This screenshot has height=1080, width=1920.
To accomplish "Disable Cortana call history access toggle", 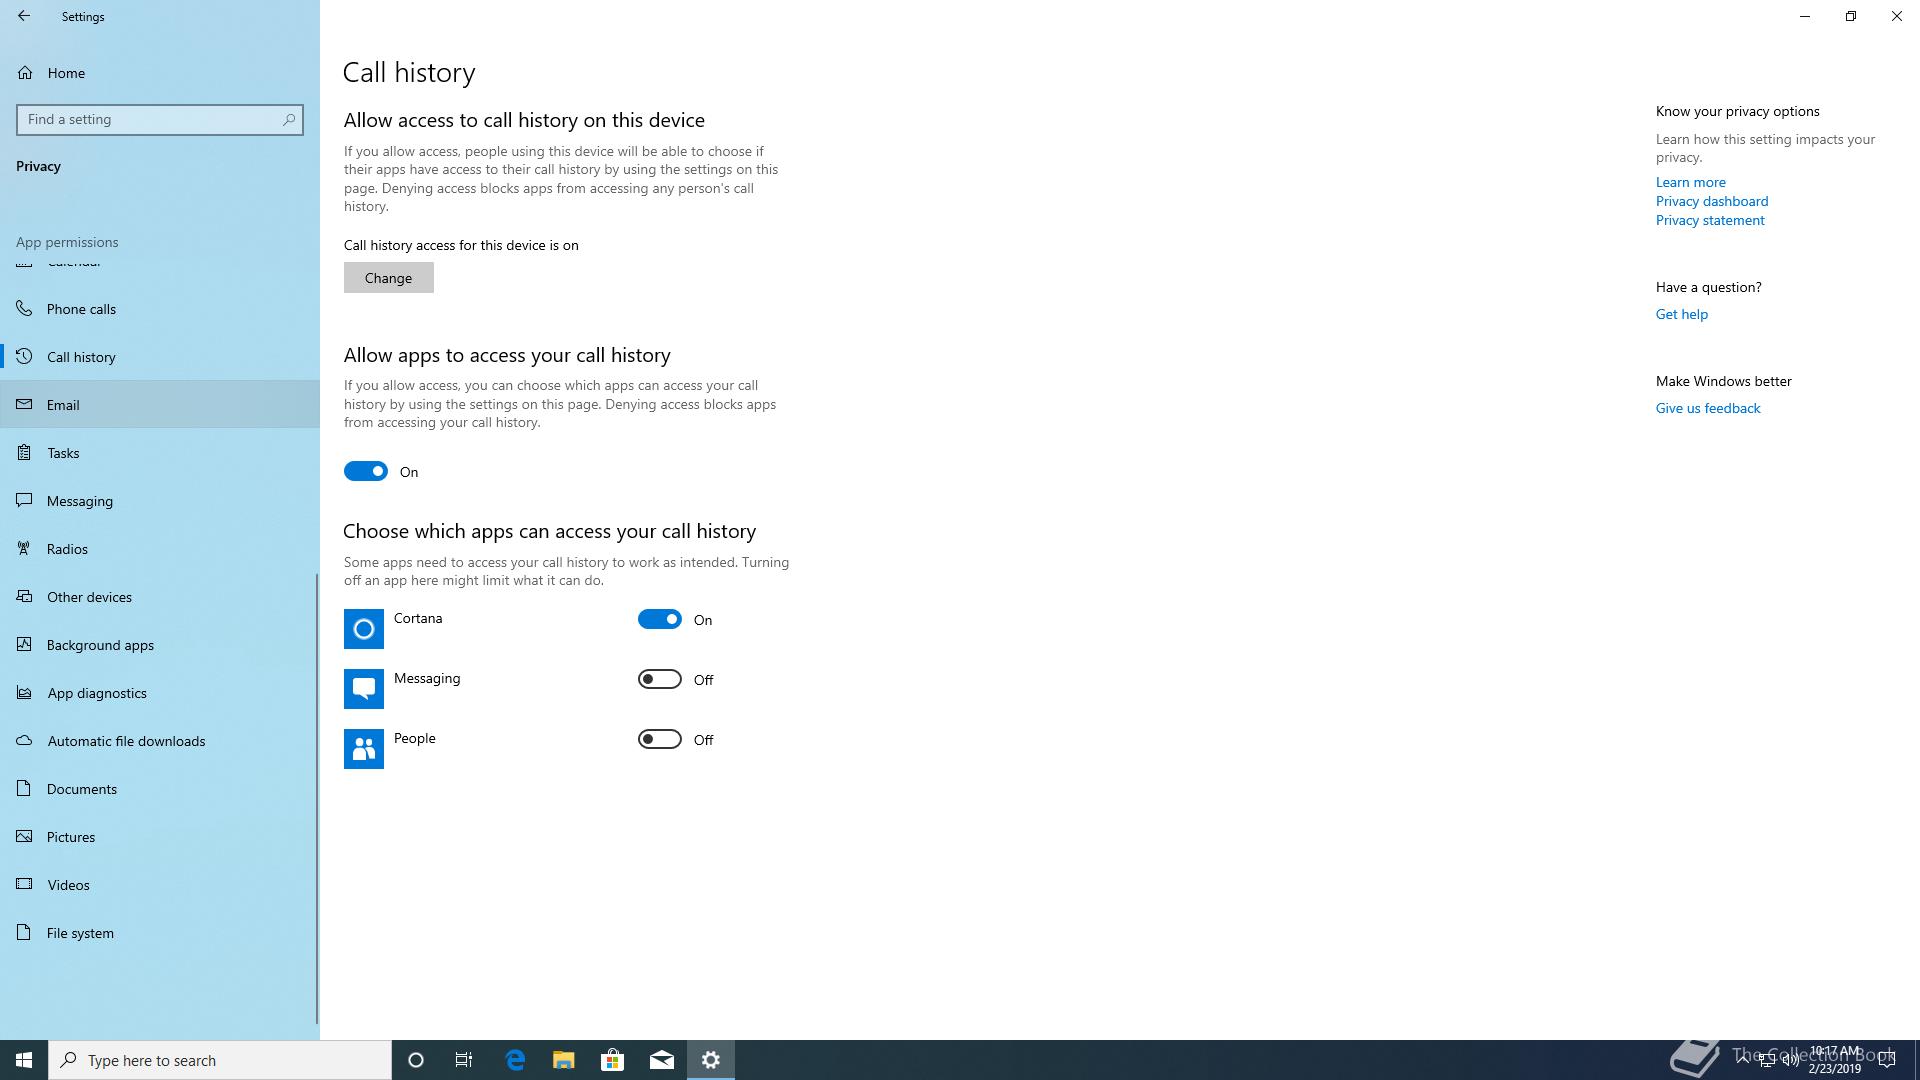I will [660, 620].
